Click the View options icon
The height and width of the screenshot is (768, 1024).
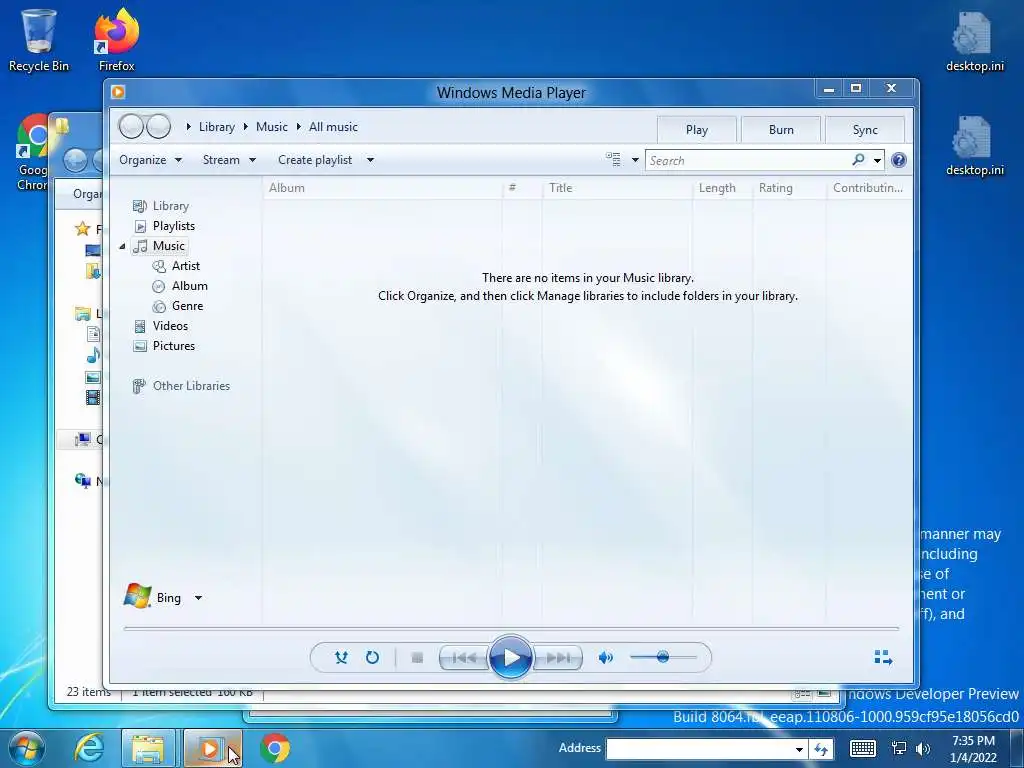pos(613,159)
